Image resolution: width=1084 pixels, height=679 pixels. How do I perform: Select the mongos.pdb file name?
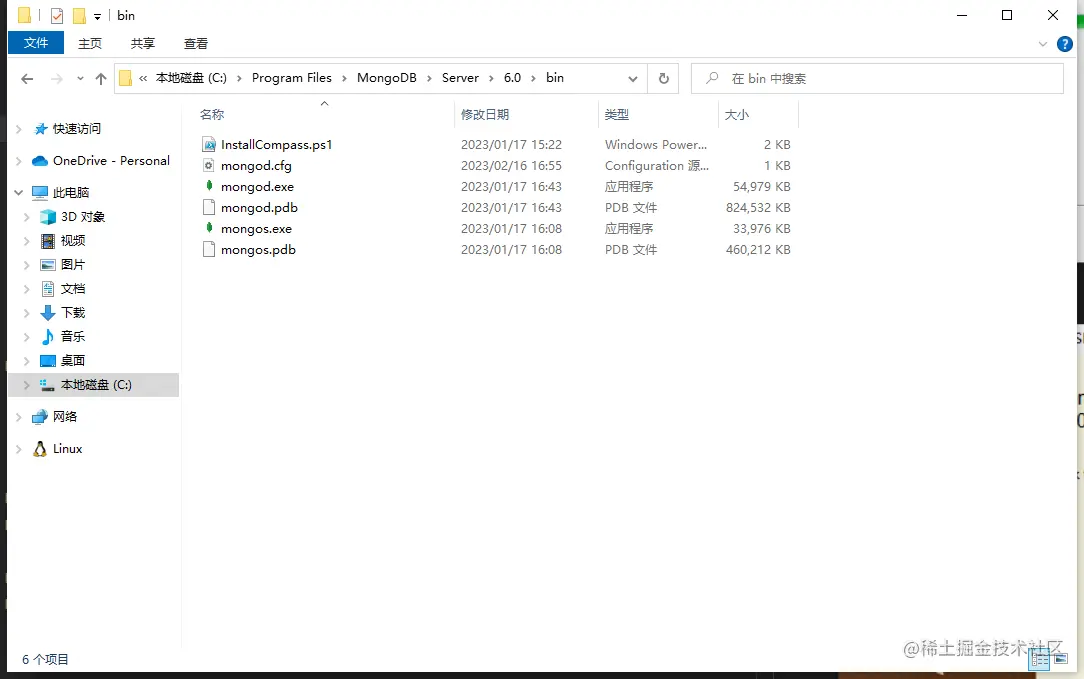[259, 250]
